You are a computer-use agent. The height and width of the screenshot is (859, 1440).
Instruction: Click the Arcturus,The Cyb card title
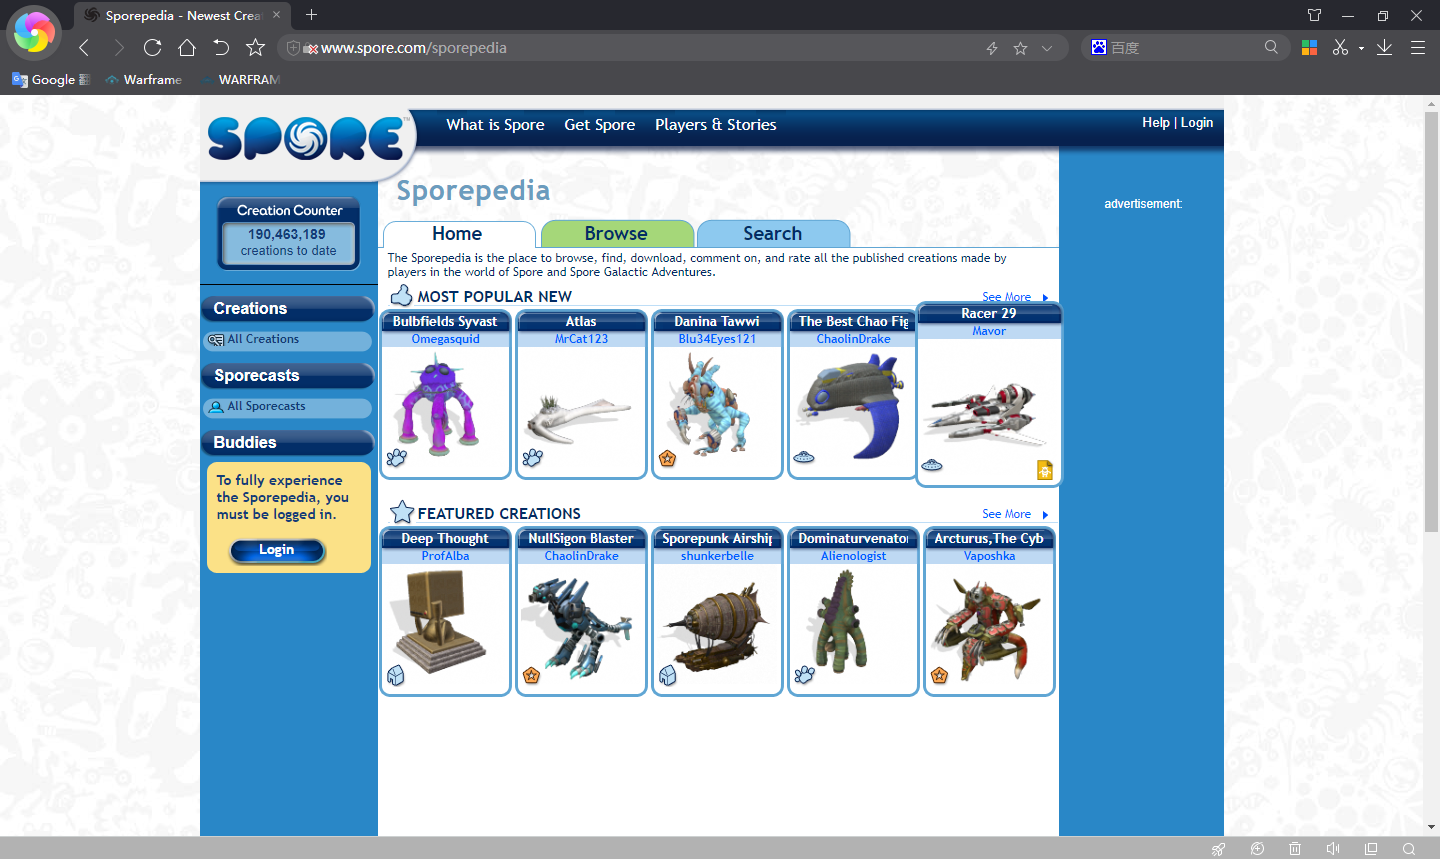coord(989,539)
